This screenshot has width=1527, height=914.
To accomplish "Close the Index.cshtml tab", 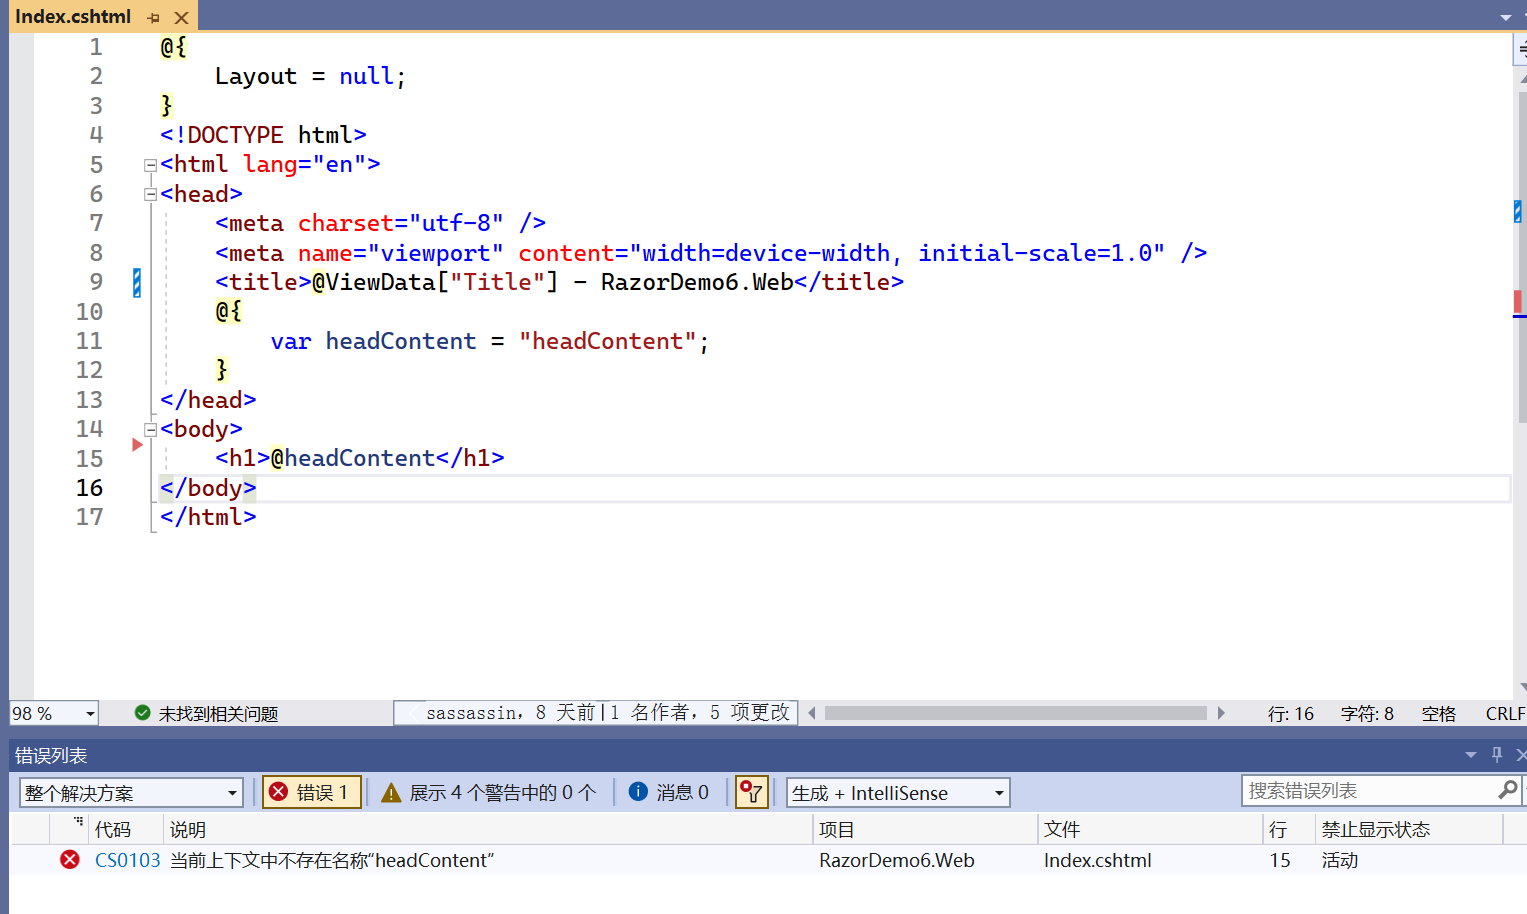I will point(181,18).
